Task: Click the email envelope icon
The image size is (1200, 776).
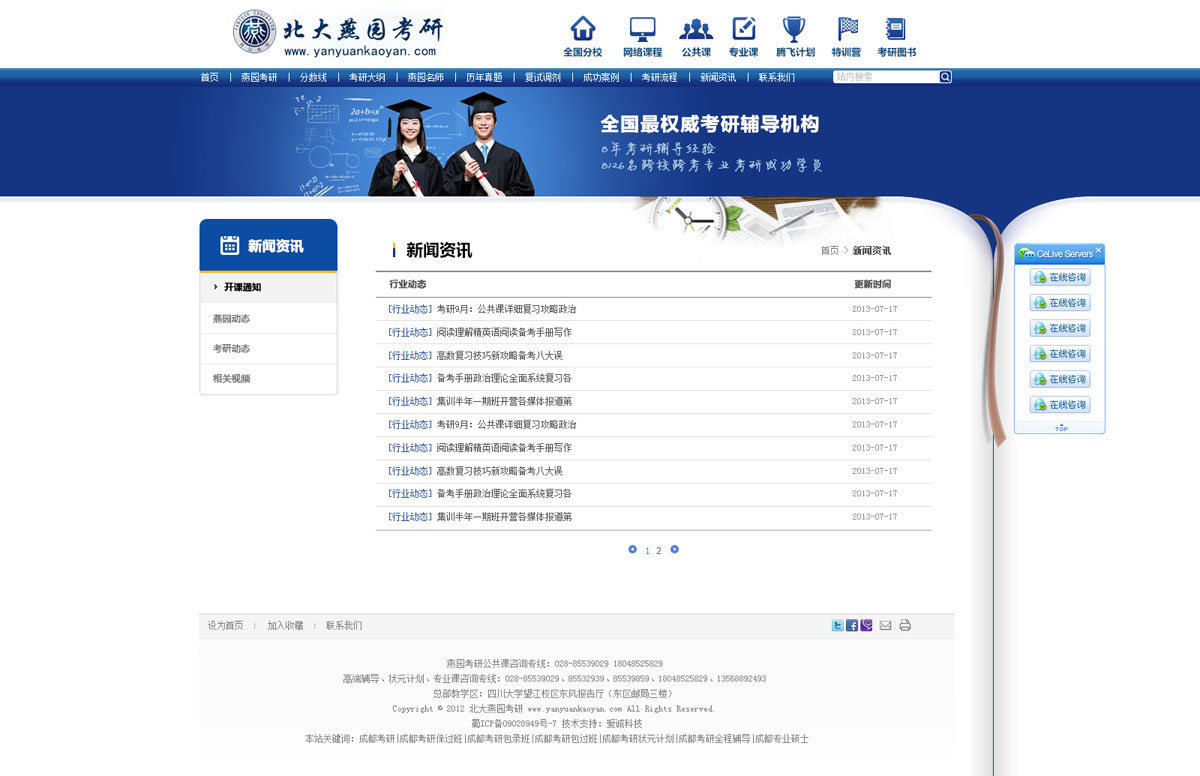Action: pos(885,625)
